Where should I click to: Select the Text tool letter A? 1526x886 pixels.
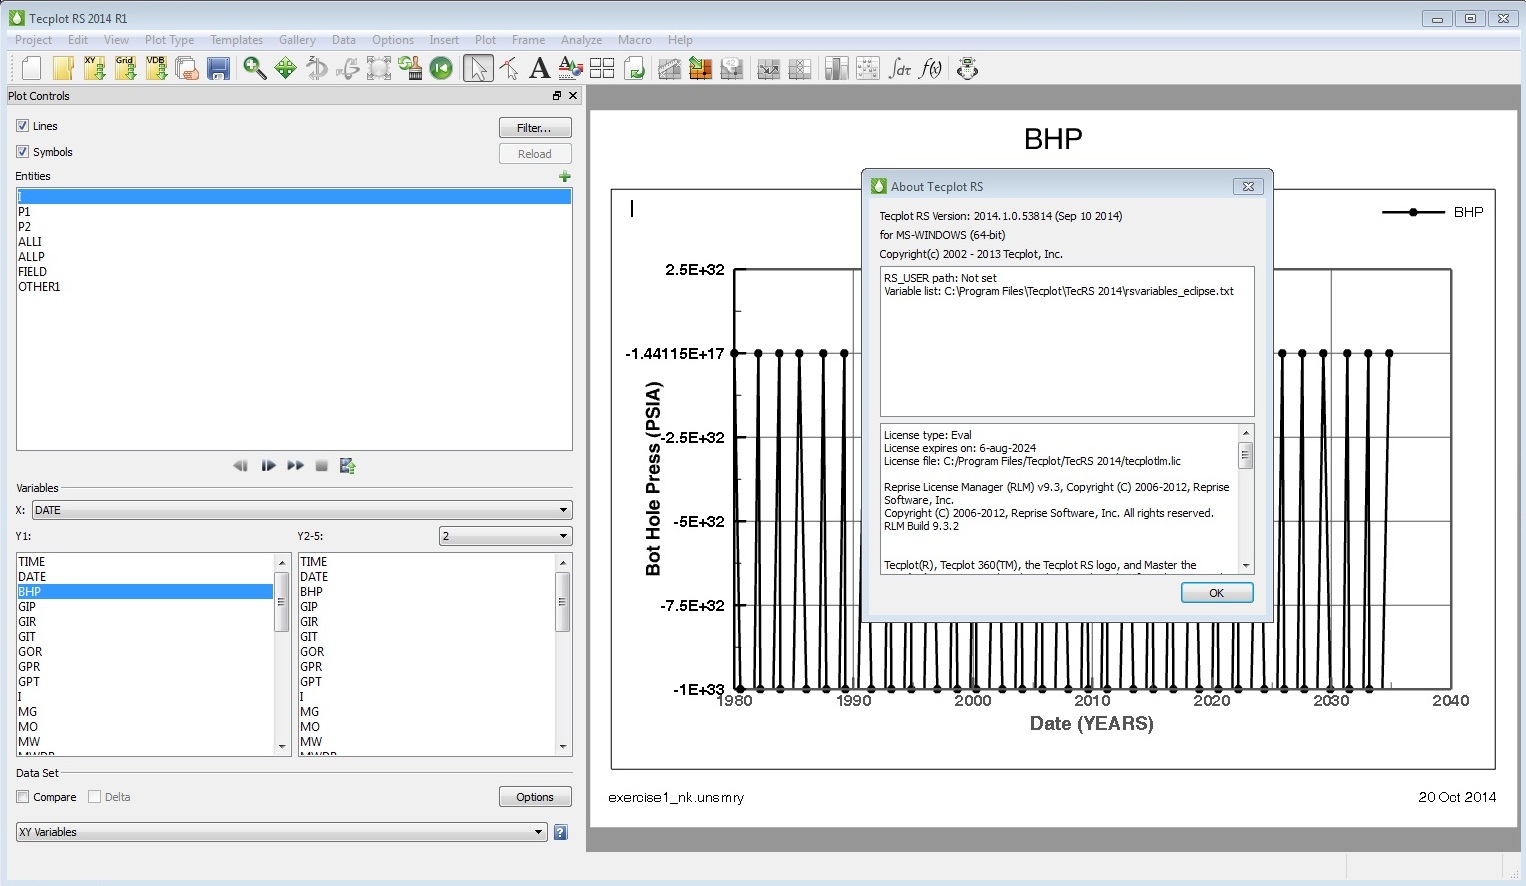click(x=539, y=68)
